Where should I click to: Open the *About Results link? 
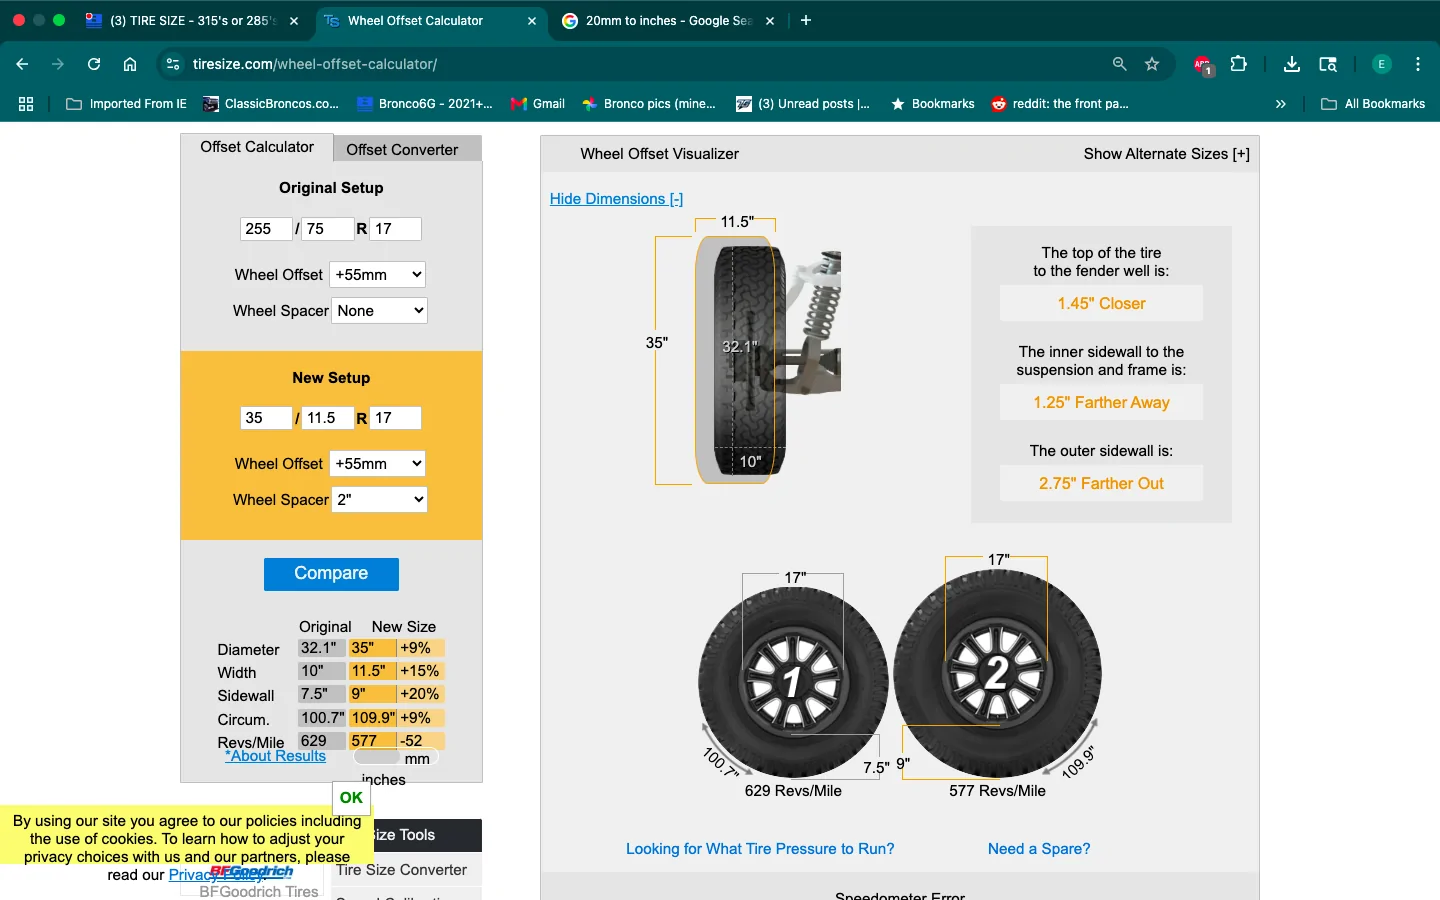275,756
